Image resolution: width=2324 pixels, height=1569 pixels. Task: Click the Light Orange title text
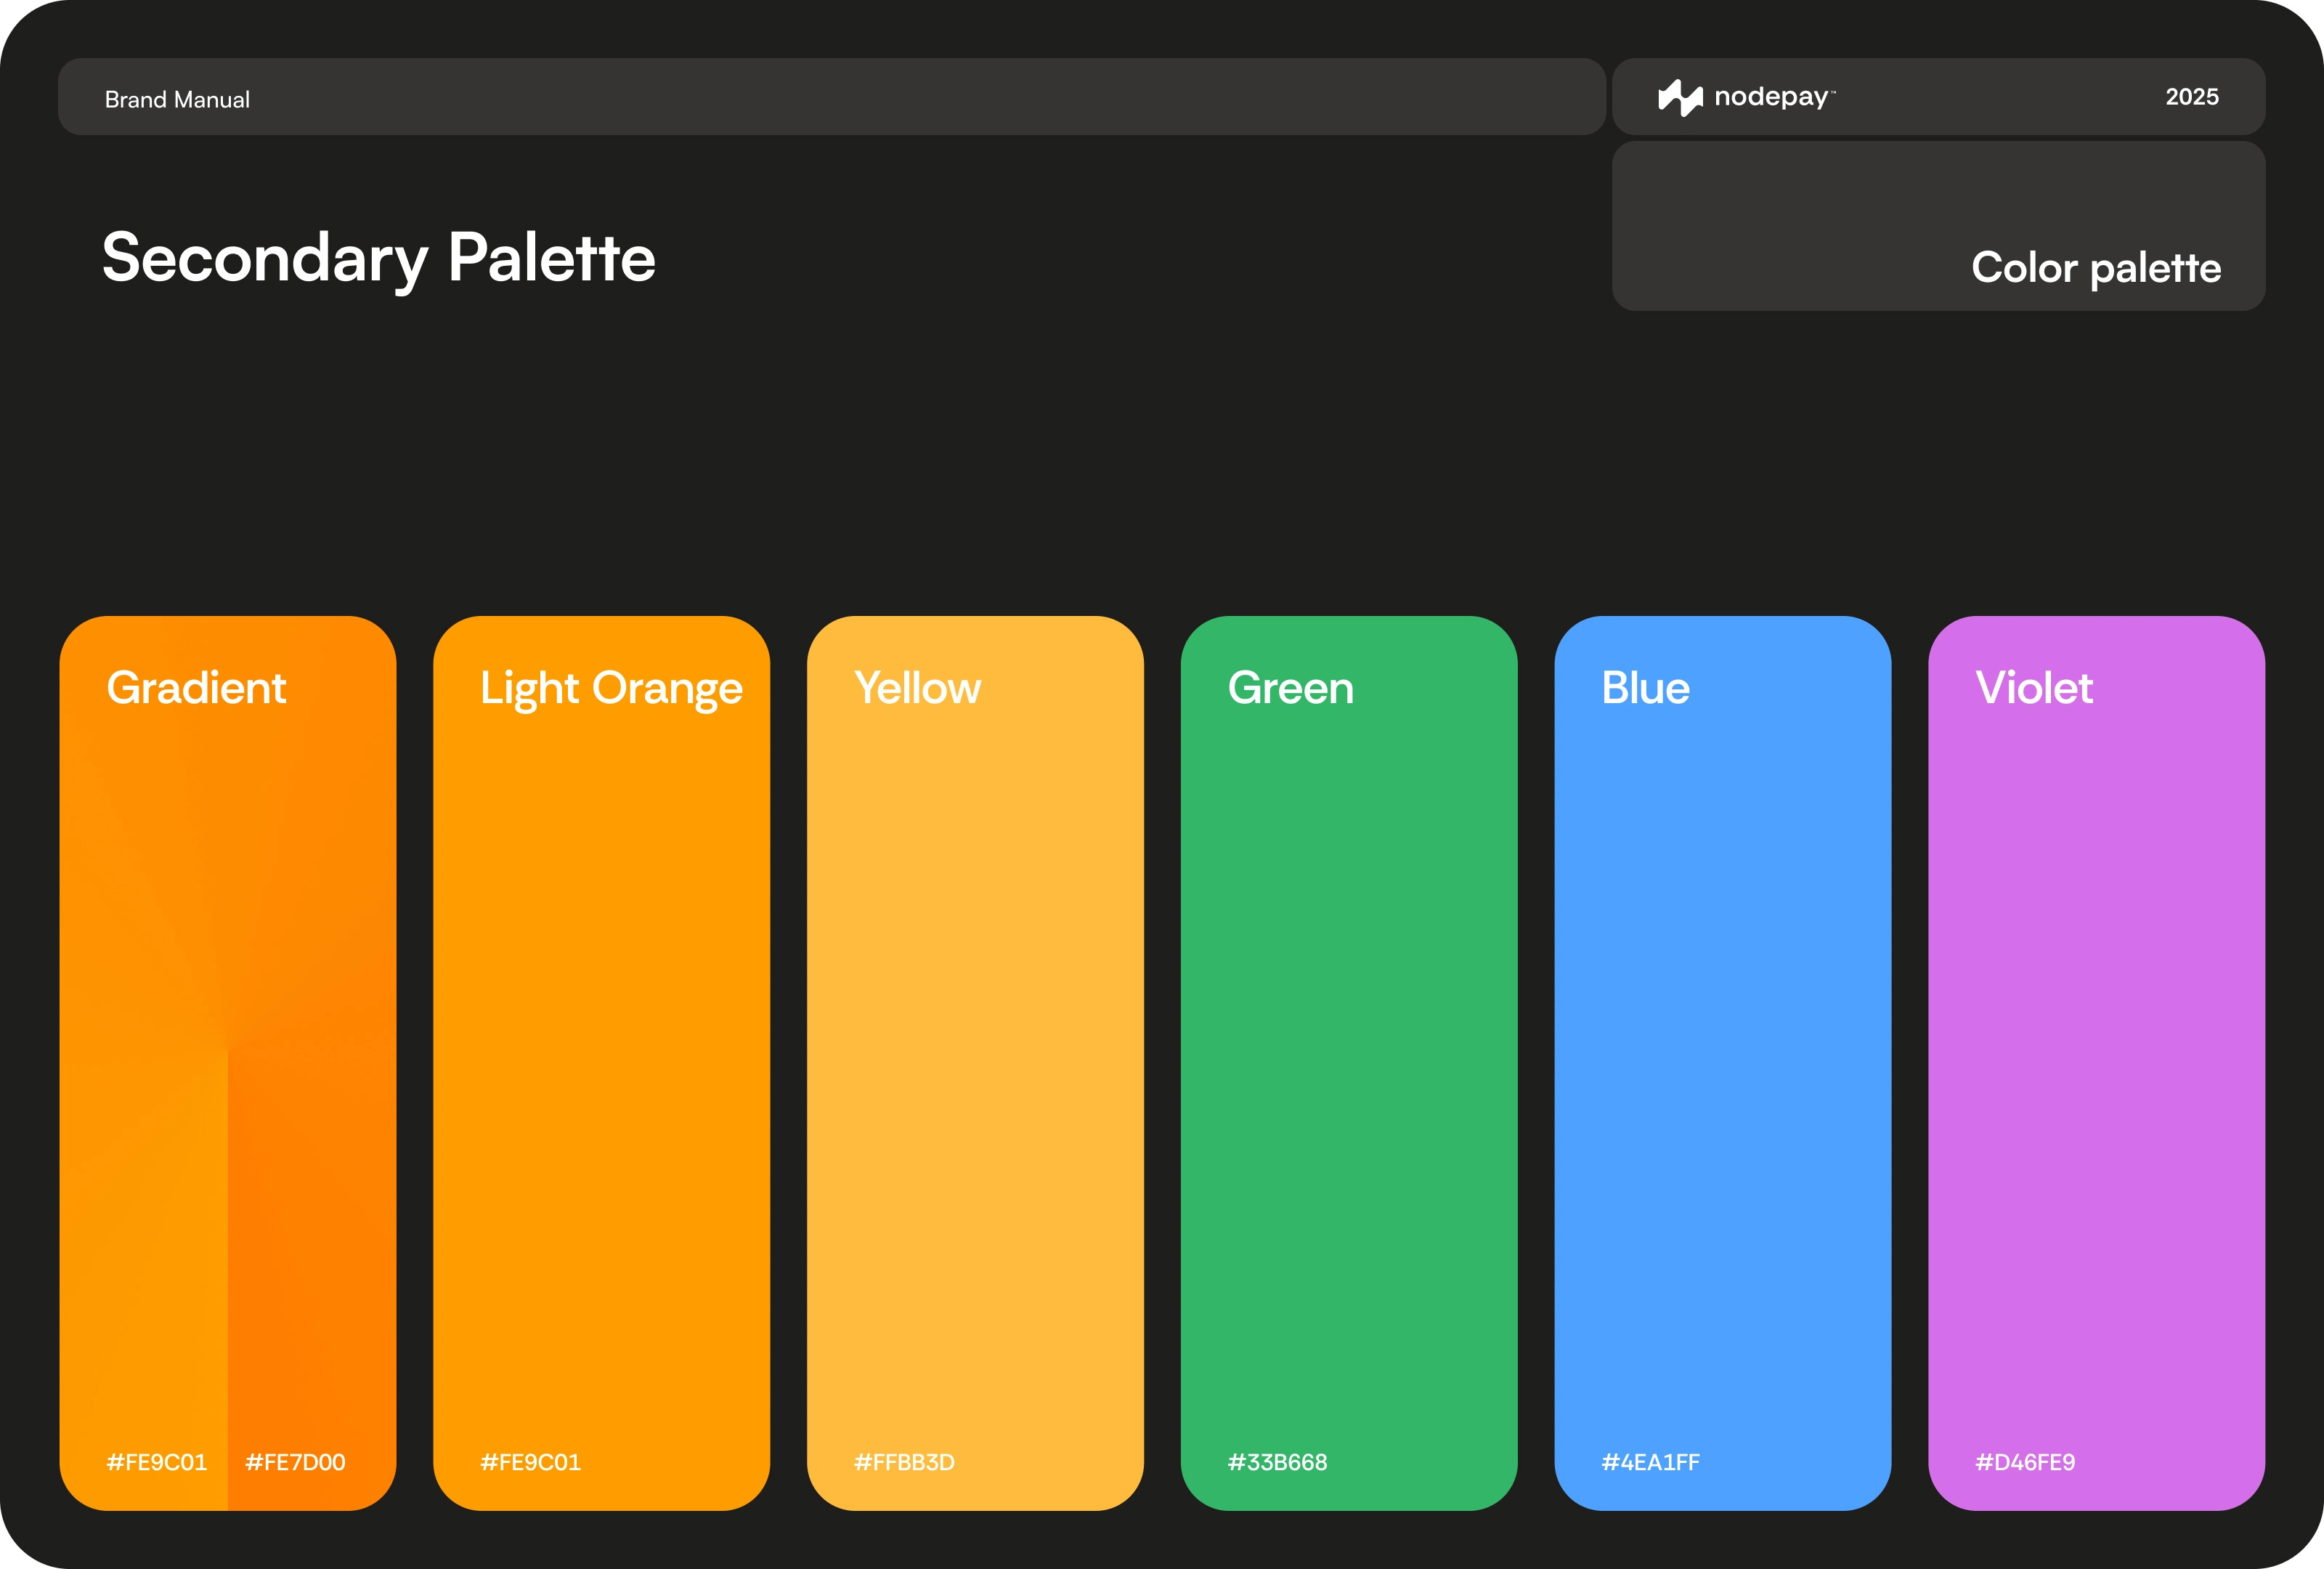click(x=611, y=688)
